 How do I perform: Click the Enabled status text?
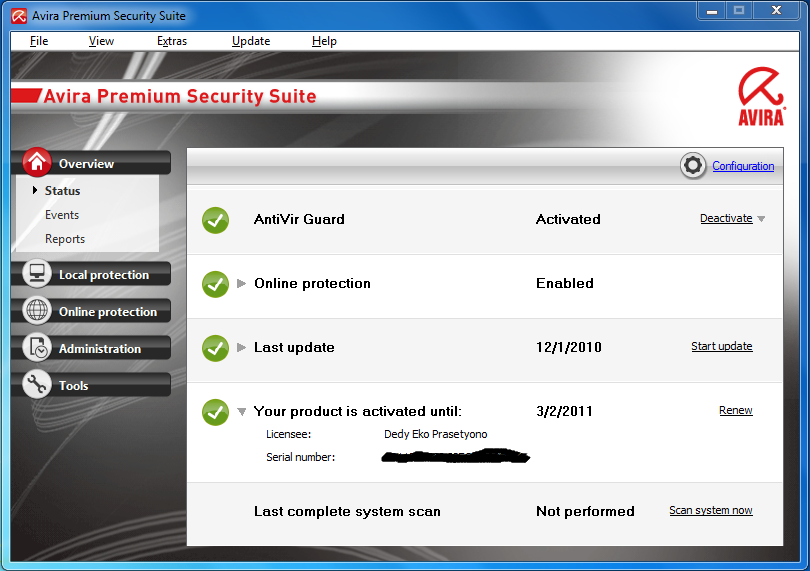click(565, 283)
